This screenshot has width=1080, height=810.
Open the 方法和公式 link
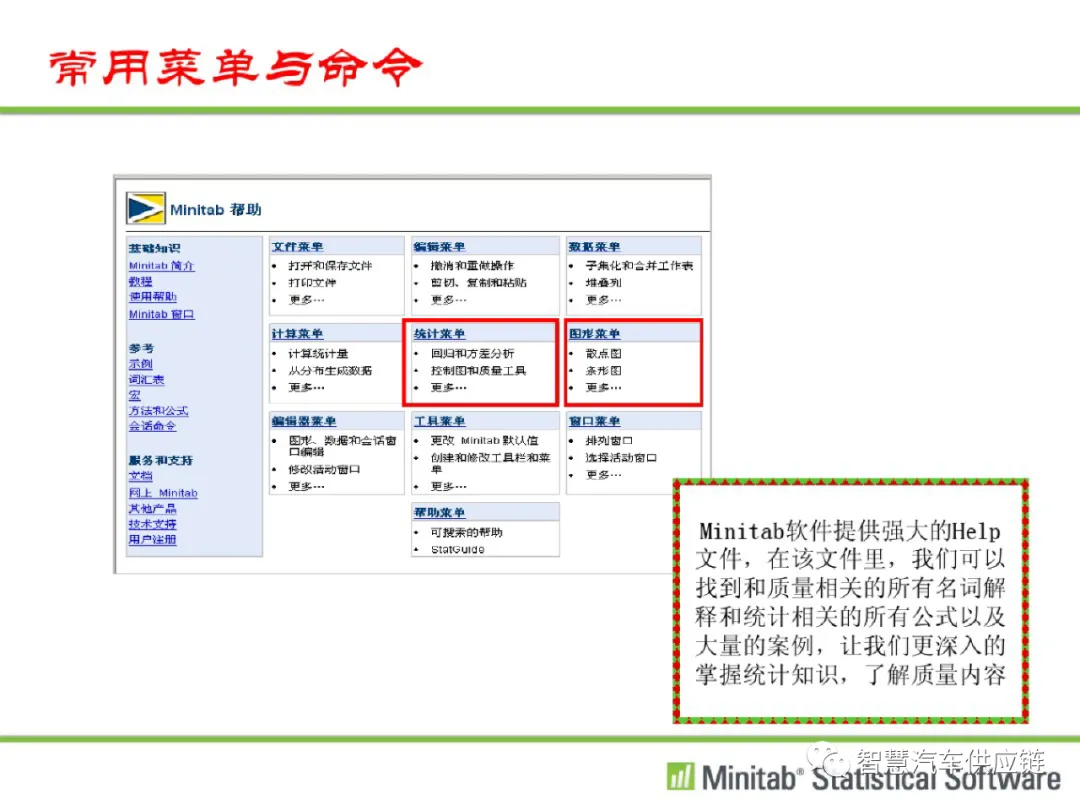[158, 411]
